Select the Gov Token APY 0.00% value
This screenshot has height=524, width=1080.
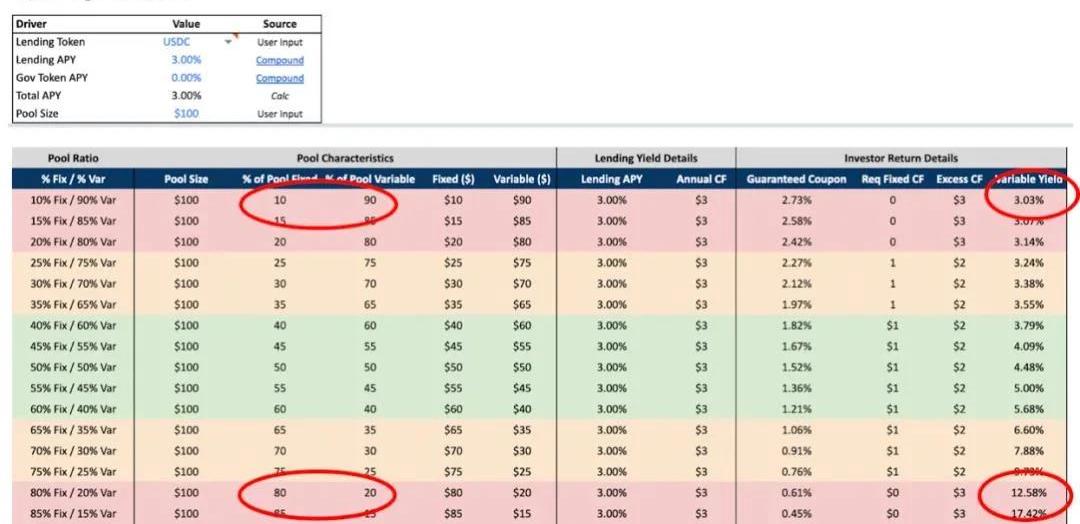(186, 78)
